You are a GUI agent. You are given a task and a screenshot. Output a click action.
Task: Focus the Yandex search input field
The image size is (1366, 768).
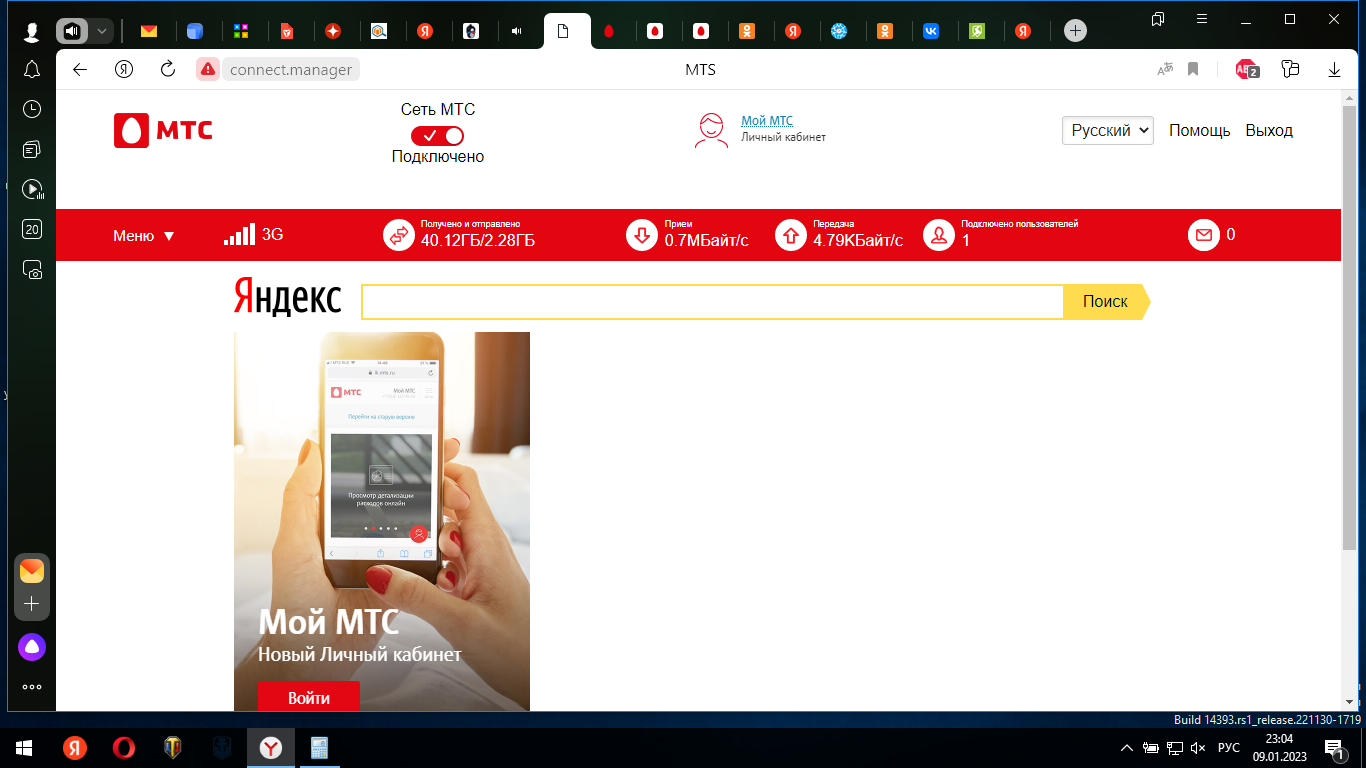(712, 301)
